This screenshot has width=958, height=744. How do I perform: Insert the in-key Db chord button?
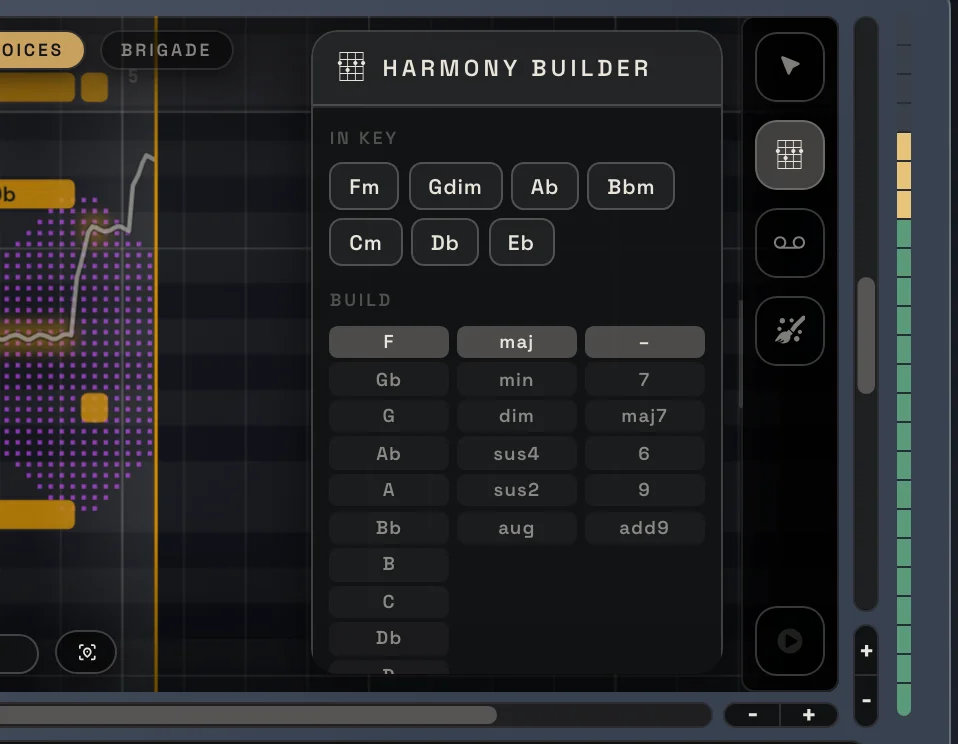click(445, 243)
